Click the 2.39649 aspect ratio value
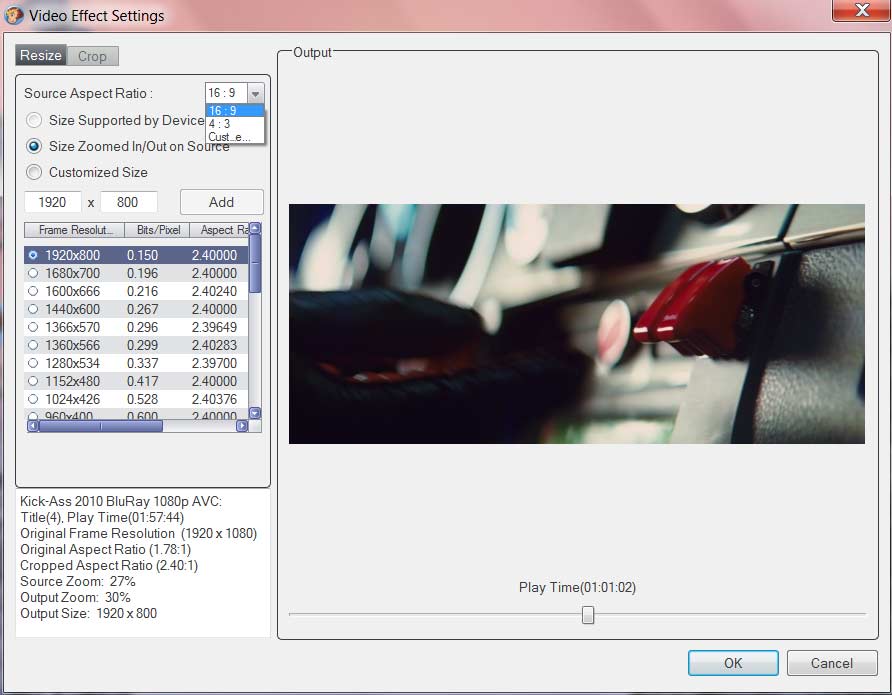Screen dimensions: 892x695 [214, 327]
